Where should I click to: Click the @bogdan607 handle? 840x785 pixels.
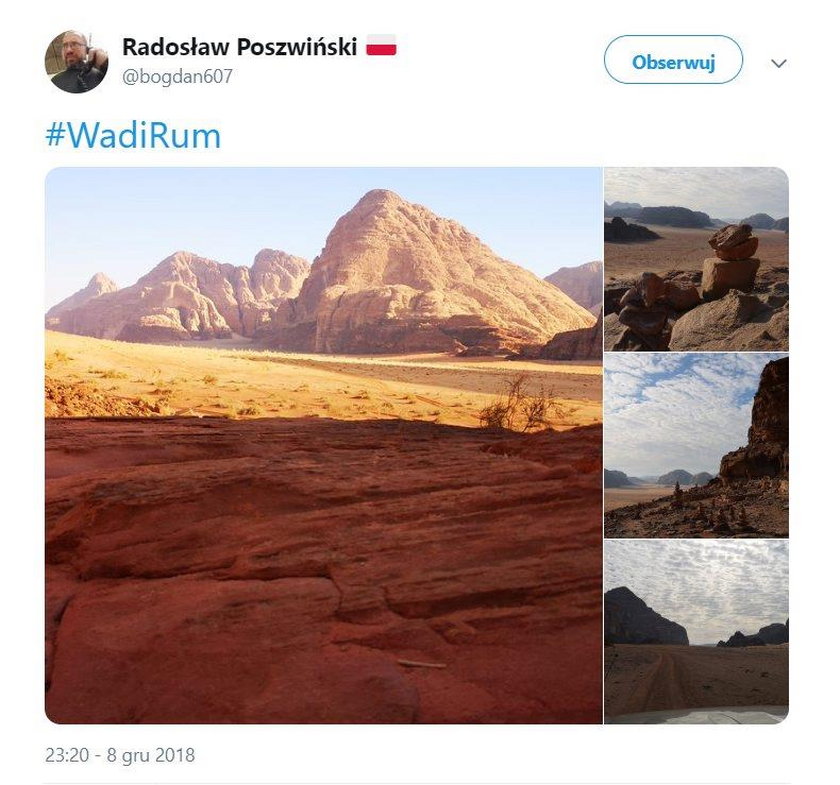click(x=177, y=76)
